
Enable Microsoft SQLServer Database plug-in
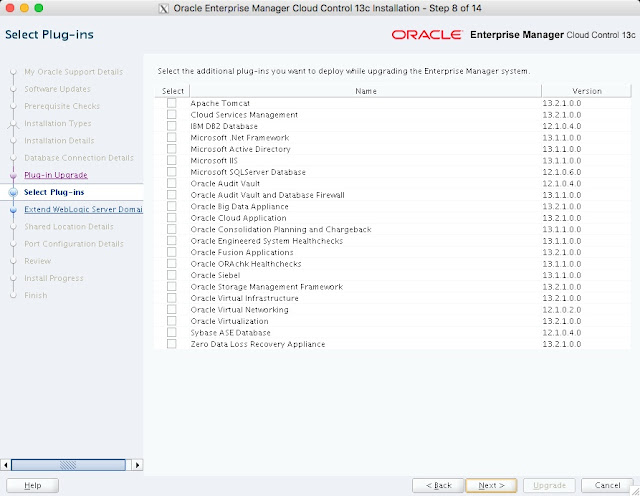[171, 171]
